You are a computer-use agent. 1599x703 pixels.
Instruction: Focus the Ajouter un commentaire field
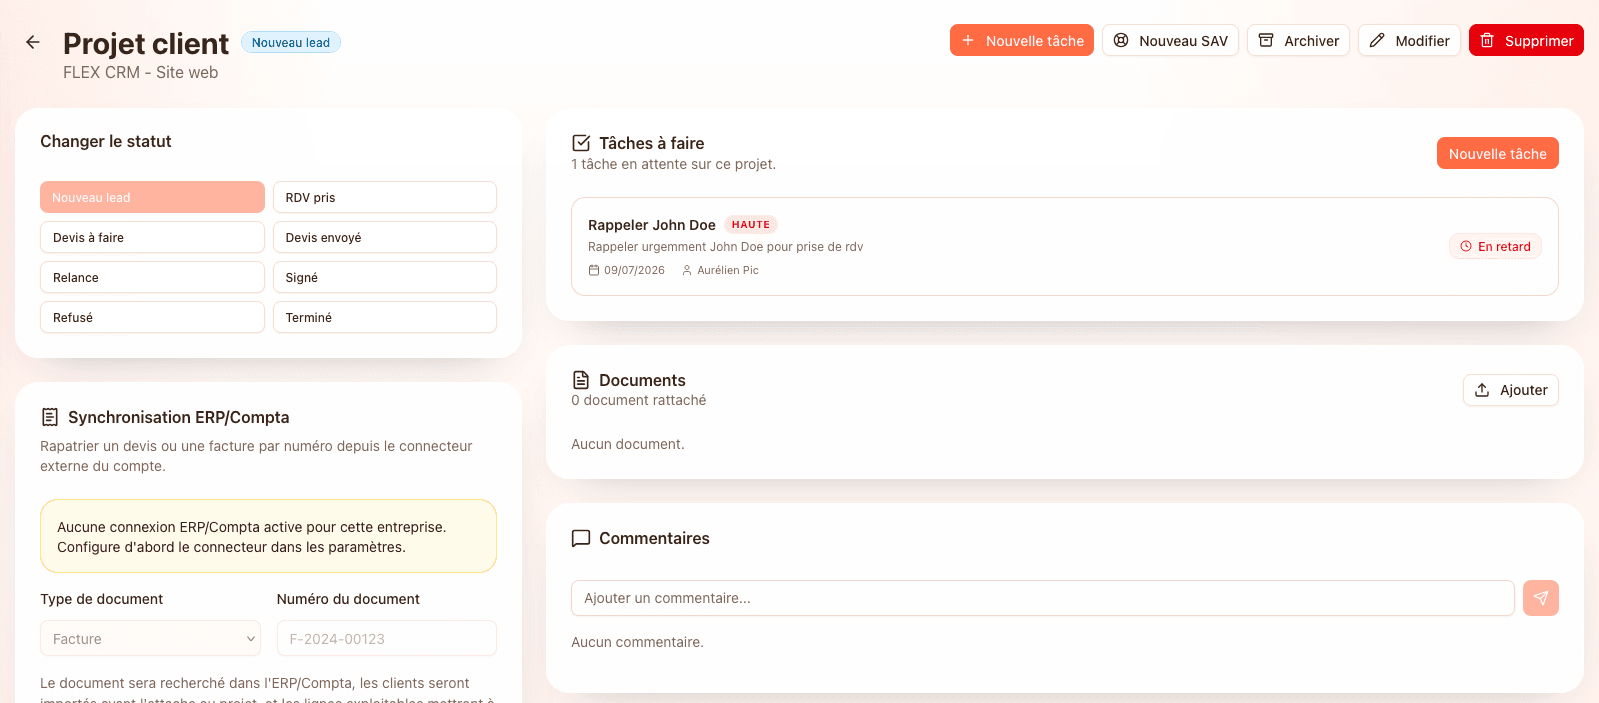point(1042,598)
